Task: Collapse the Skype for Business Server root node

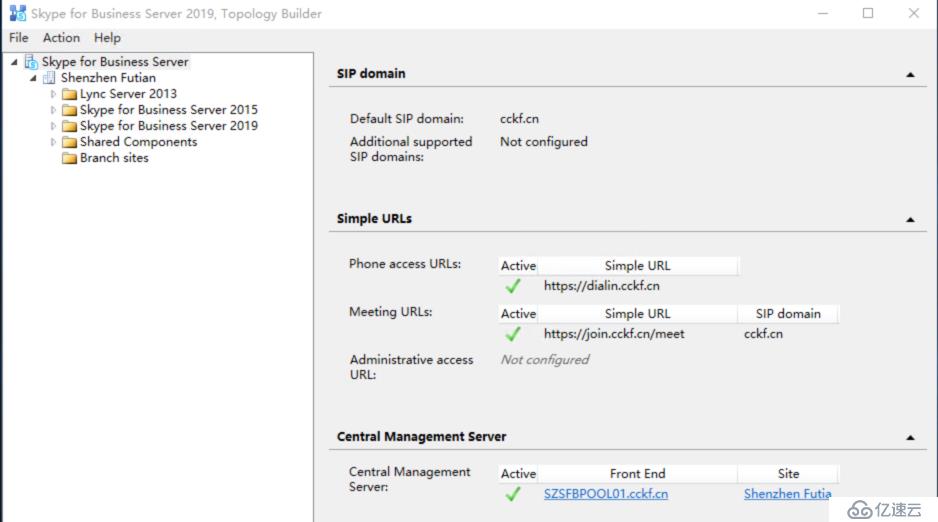Action: coord(14,62)
